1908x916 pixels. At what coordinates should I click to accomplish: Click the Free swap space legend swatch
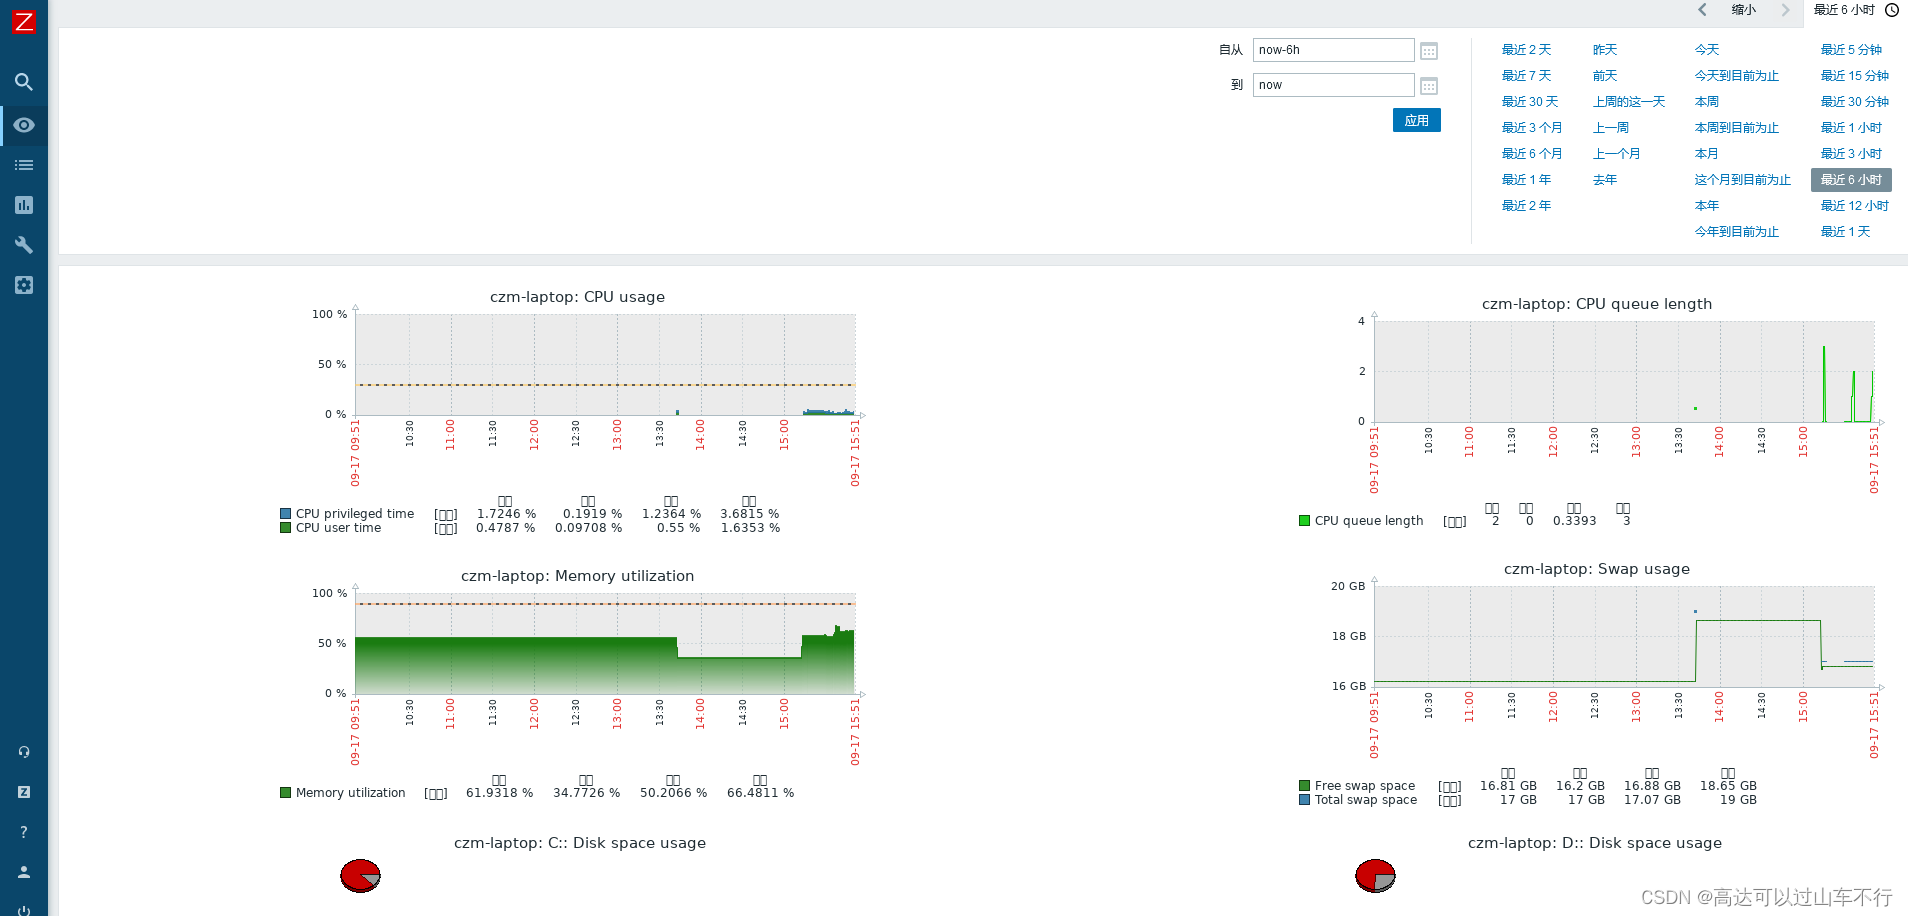click(1305, 786)
